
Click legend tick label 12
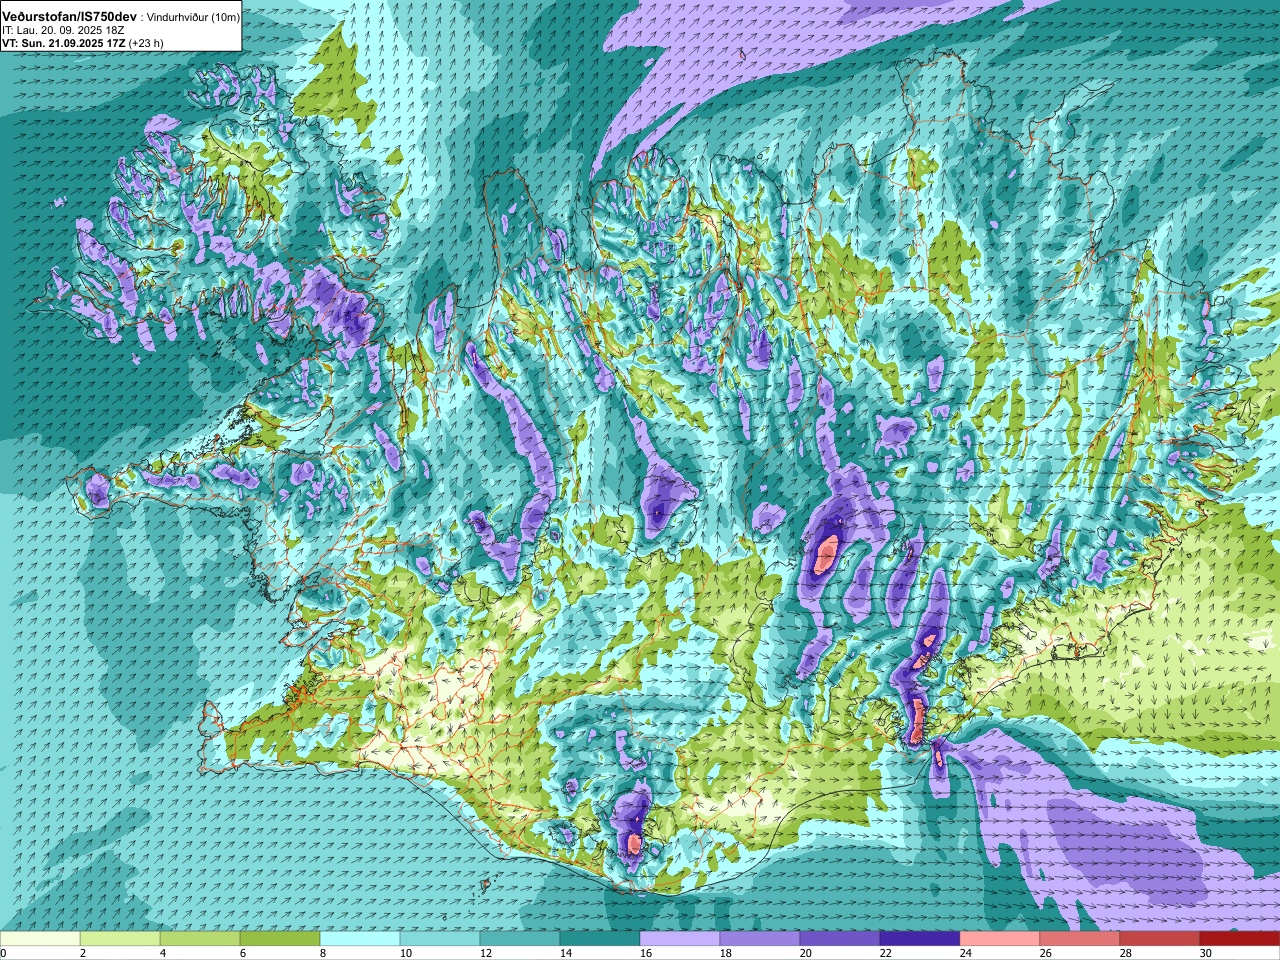487,953
